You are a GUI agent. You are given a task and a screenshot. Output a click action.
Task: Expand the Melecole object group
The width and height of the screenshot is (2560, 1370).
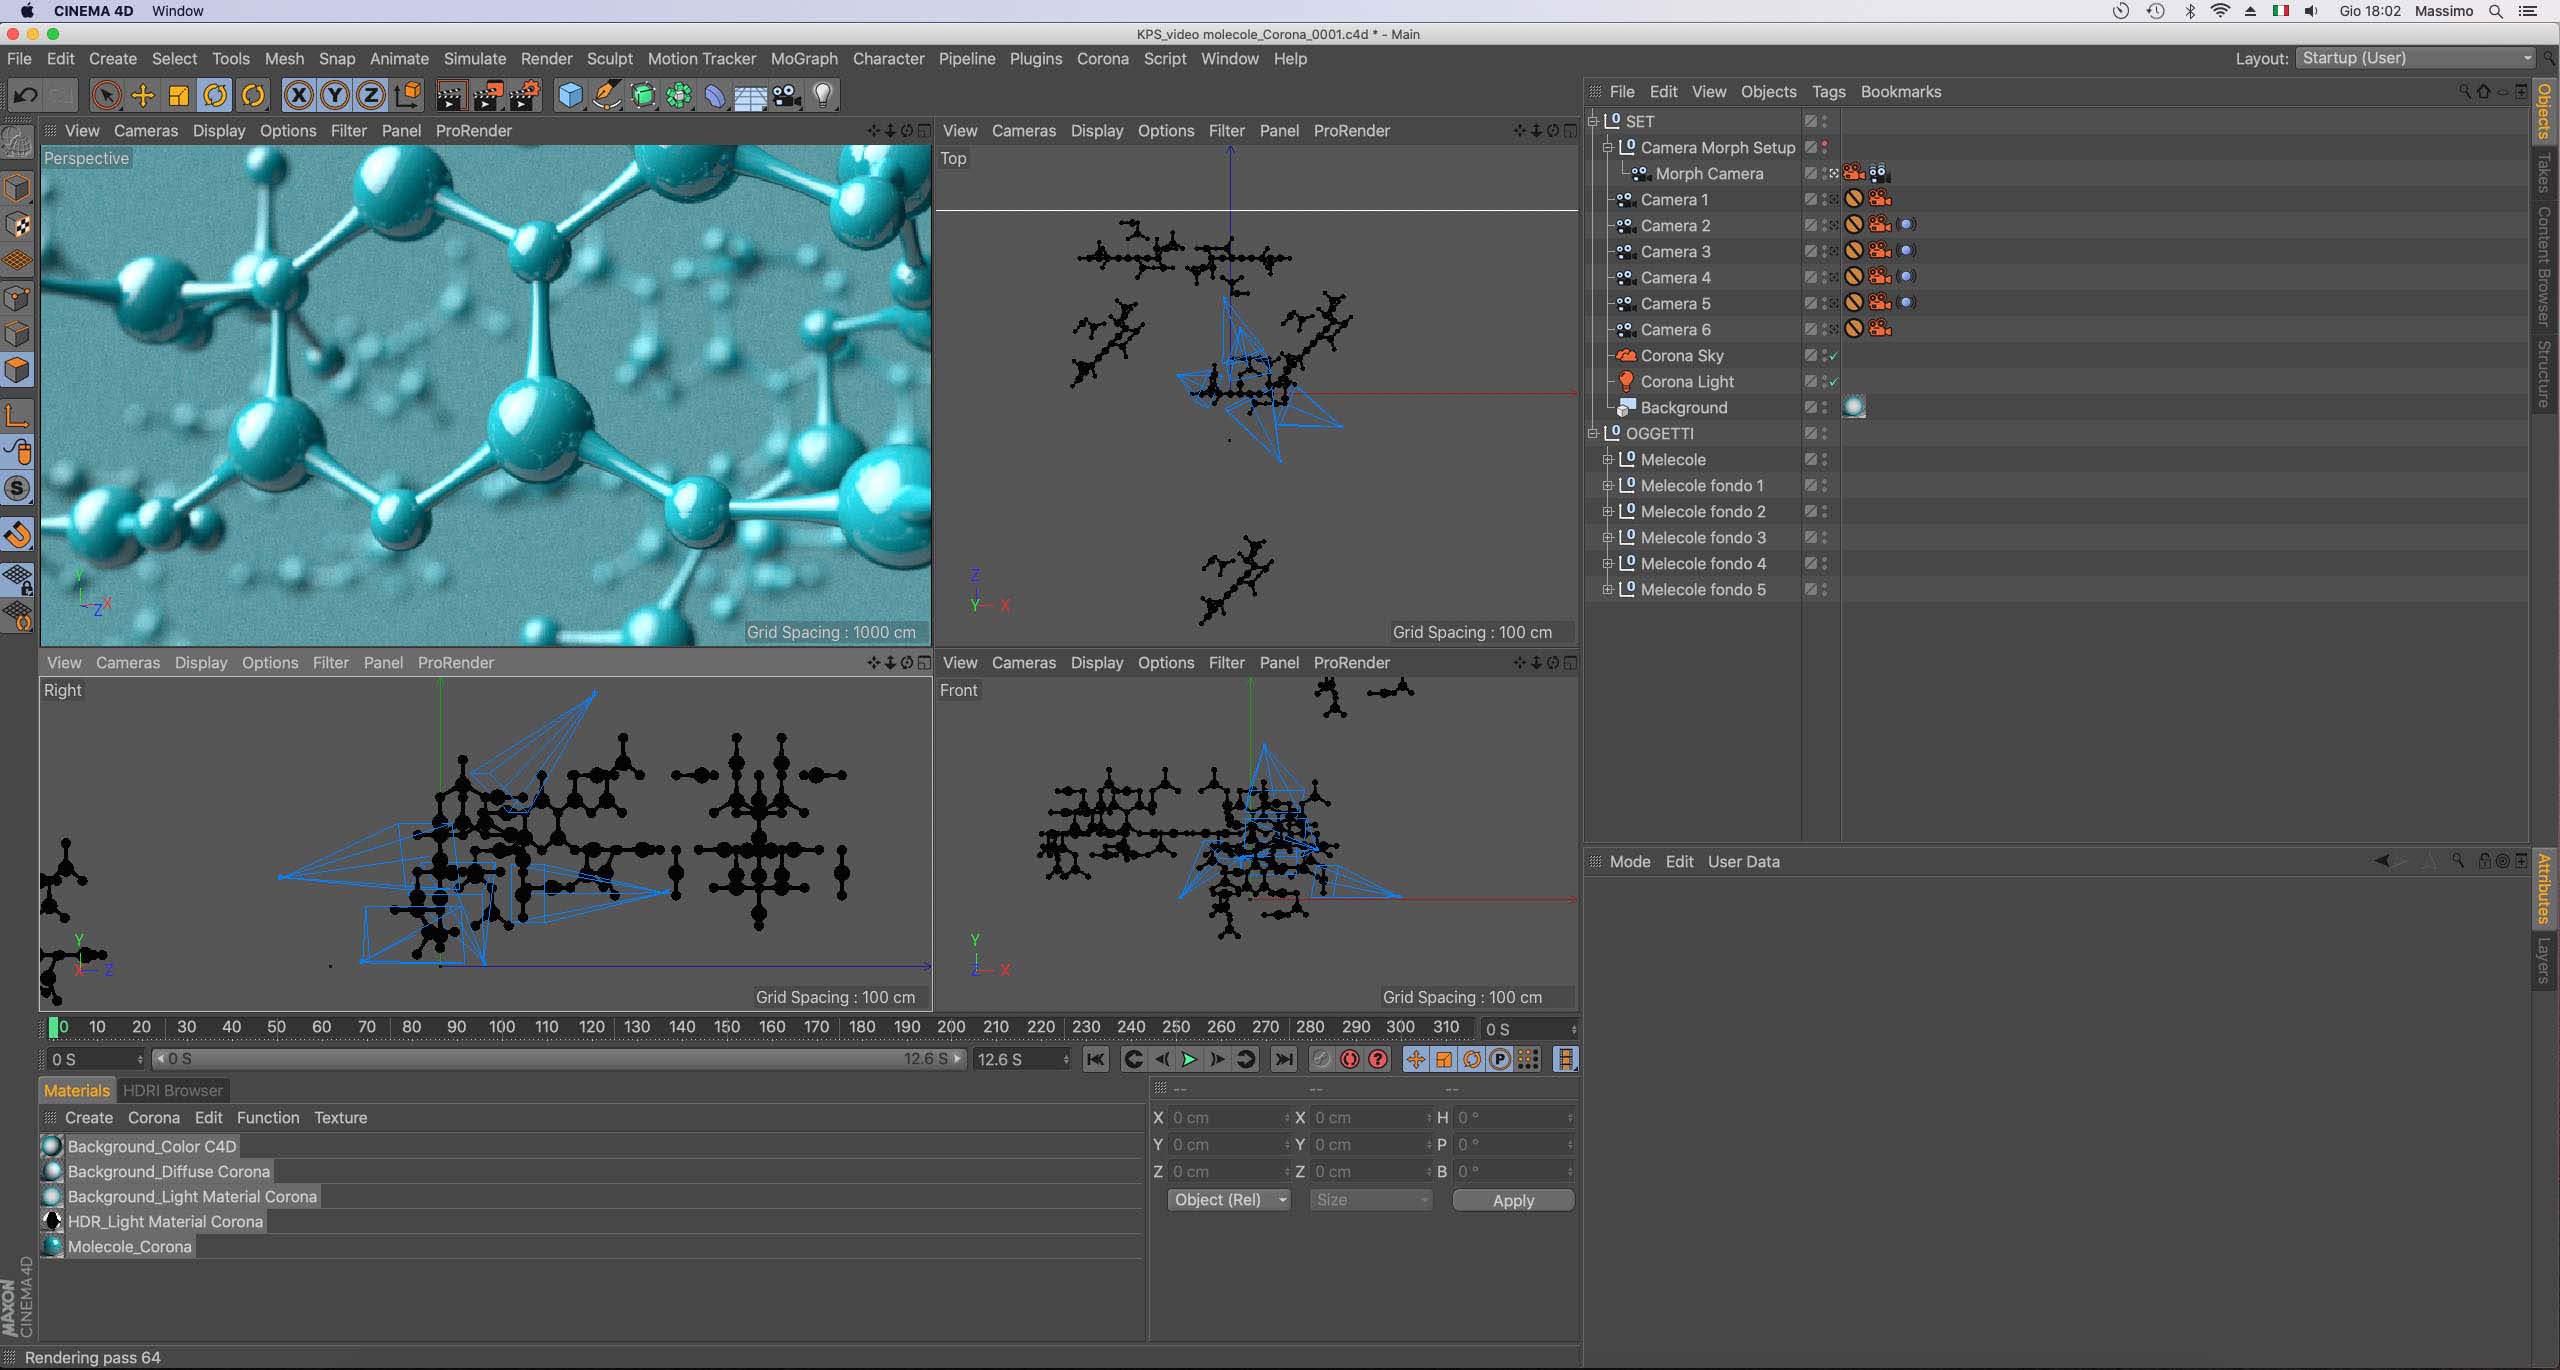coord(1607,460)
